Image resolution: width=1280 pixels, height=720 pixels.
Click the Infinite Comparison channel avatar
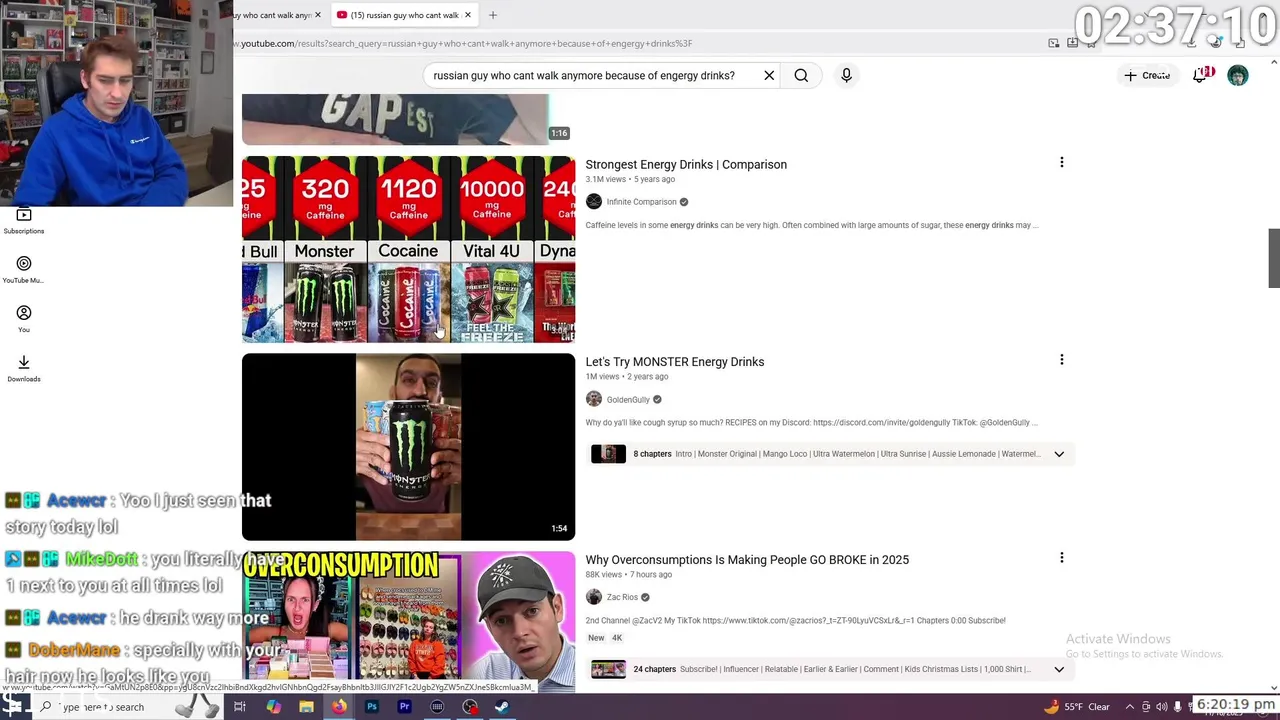pyautogui.click(x=594, y=201)
